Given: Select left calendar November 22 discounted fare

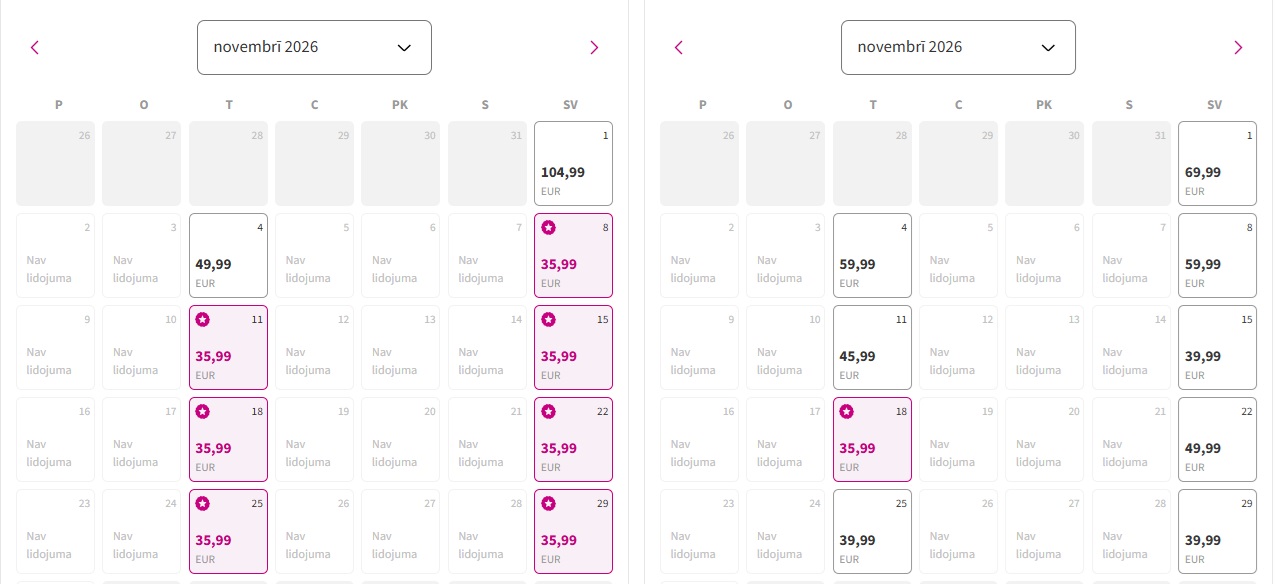Looking at the screenshot, I should coord(573,440).
